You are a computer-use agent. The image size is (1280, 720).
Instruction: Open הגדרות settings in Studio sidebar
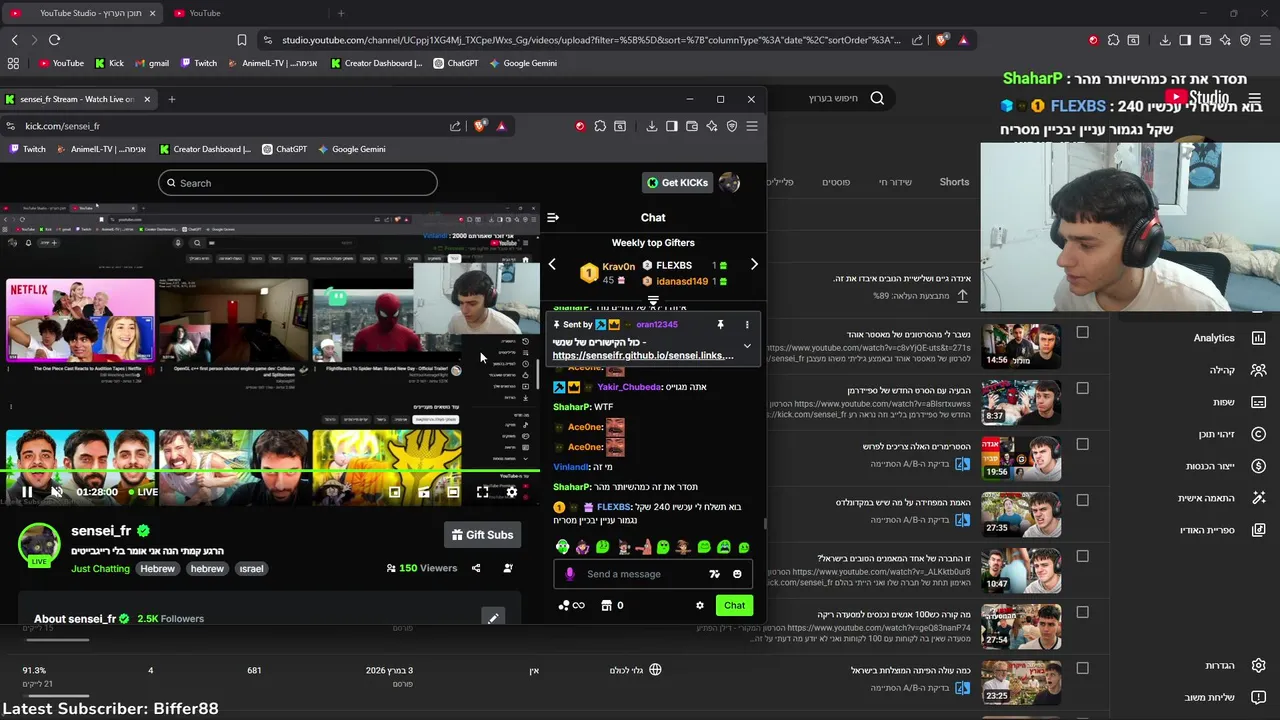(1236, 665)
